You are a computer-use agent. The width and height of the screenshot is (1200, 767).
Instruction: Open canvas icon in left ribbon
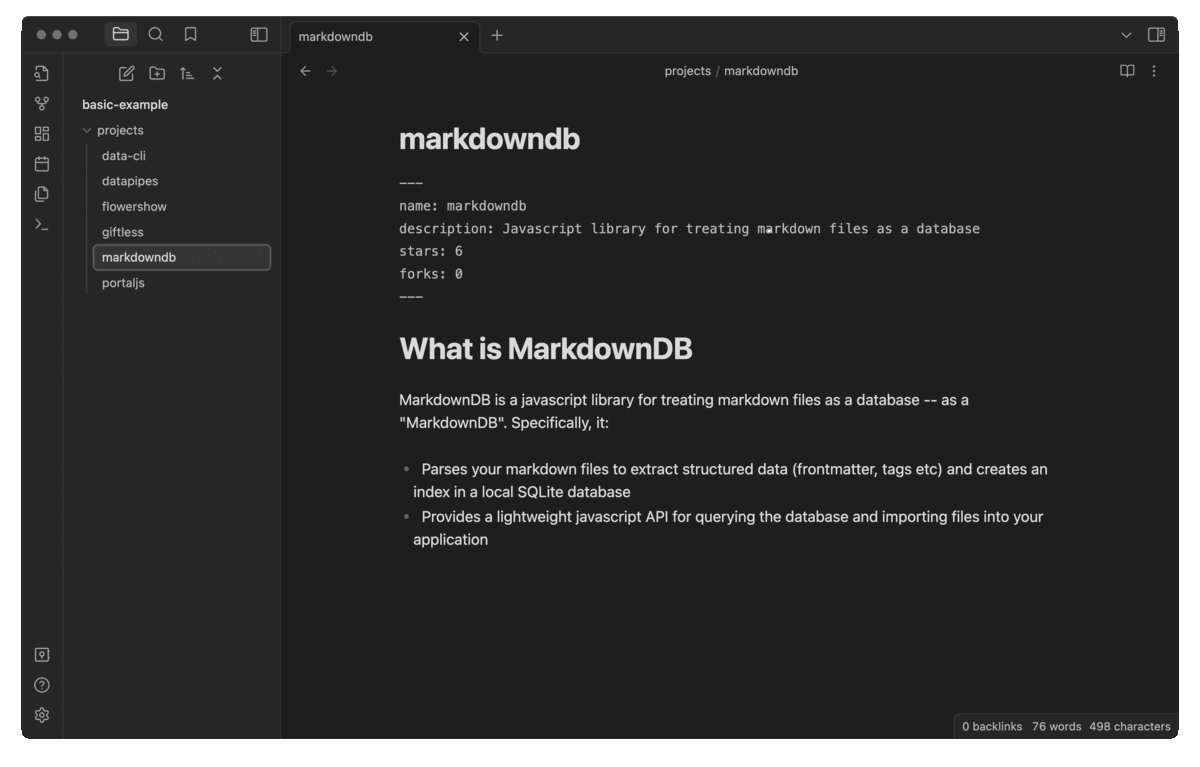click(x=42, y=134)
